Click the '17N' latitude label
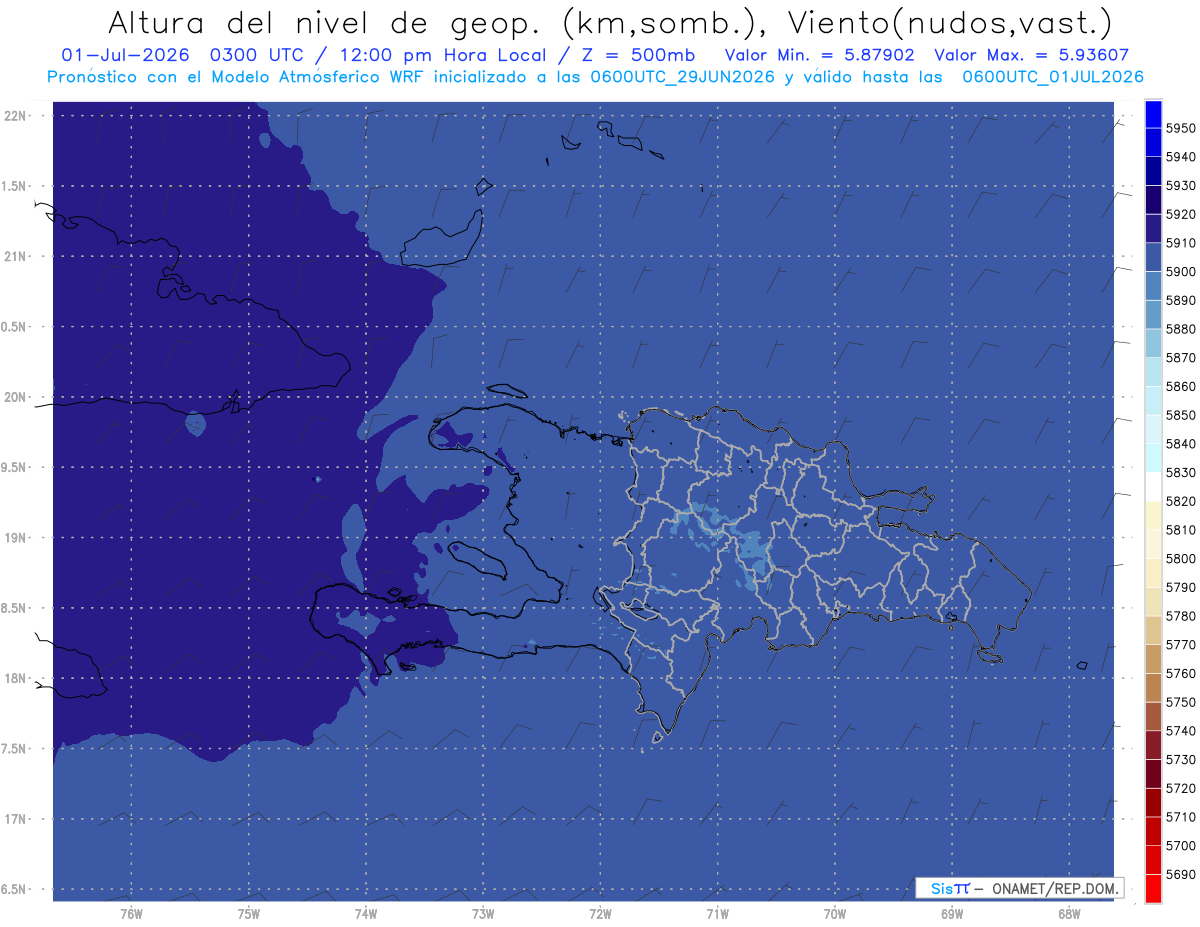The image size is (1200, 927). coord(16,819)
